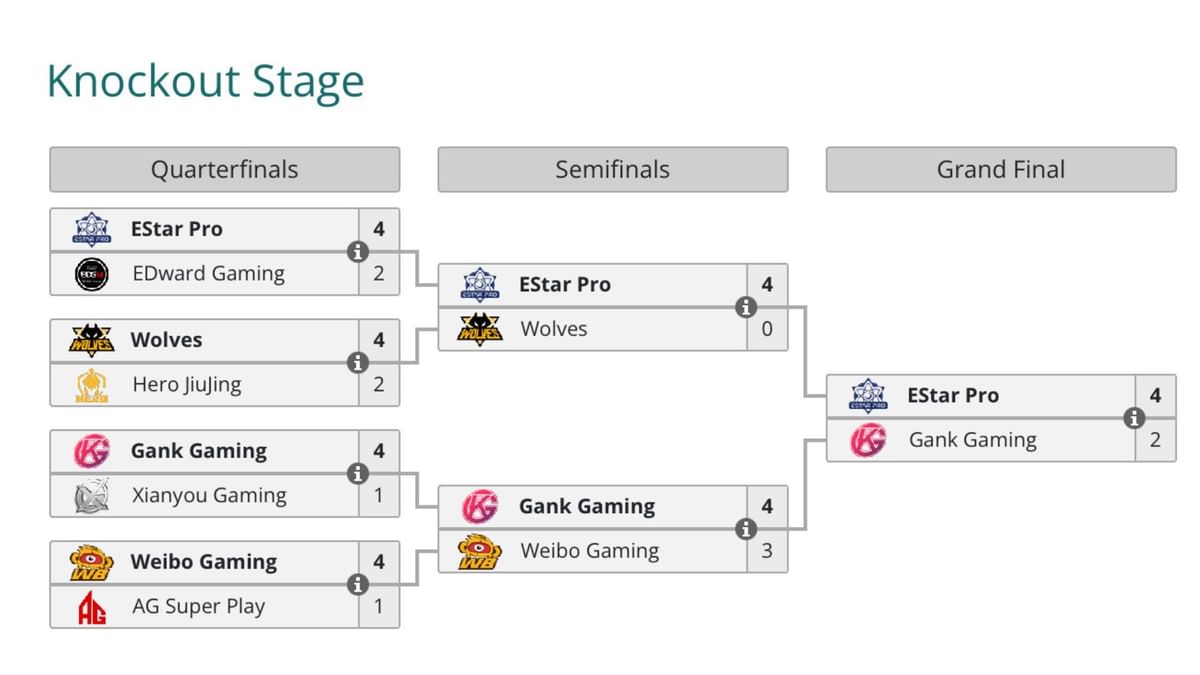This screenshot has height=675, width=1200.
Task: Show match details for Grand Final
Action: 1133,418
